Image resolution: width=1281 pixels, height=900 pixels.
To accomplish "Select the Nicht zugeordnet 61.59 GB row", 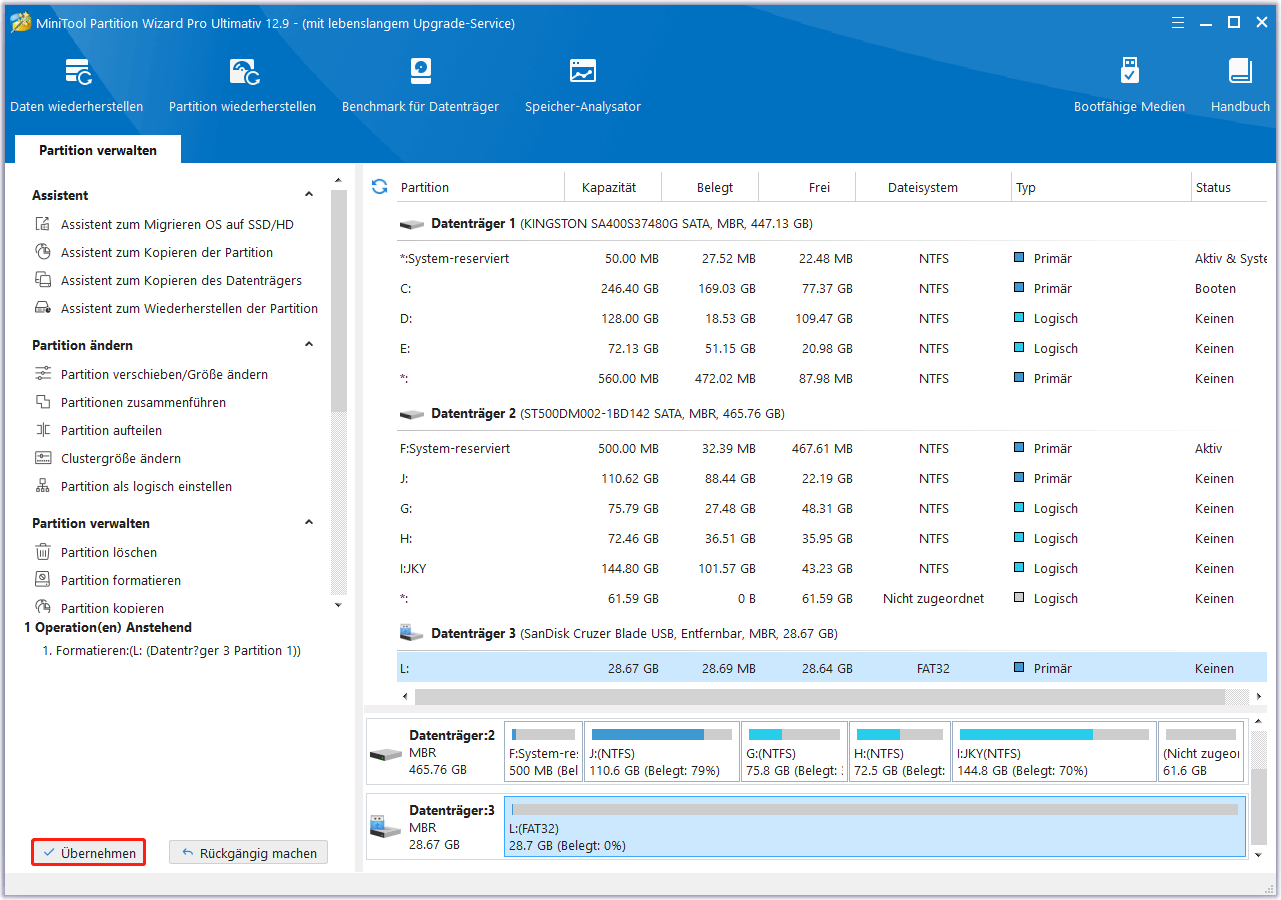I will 832,599.
